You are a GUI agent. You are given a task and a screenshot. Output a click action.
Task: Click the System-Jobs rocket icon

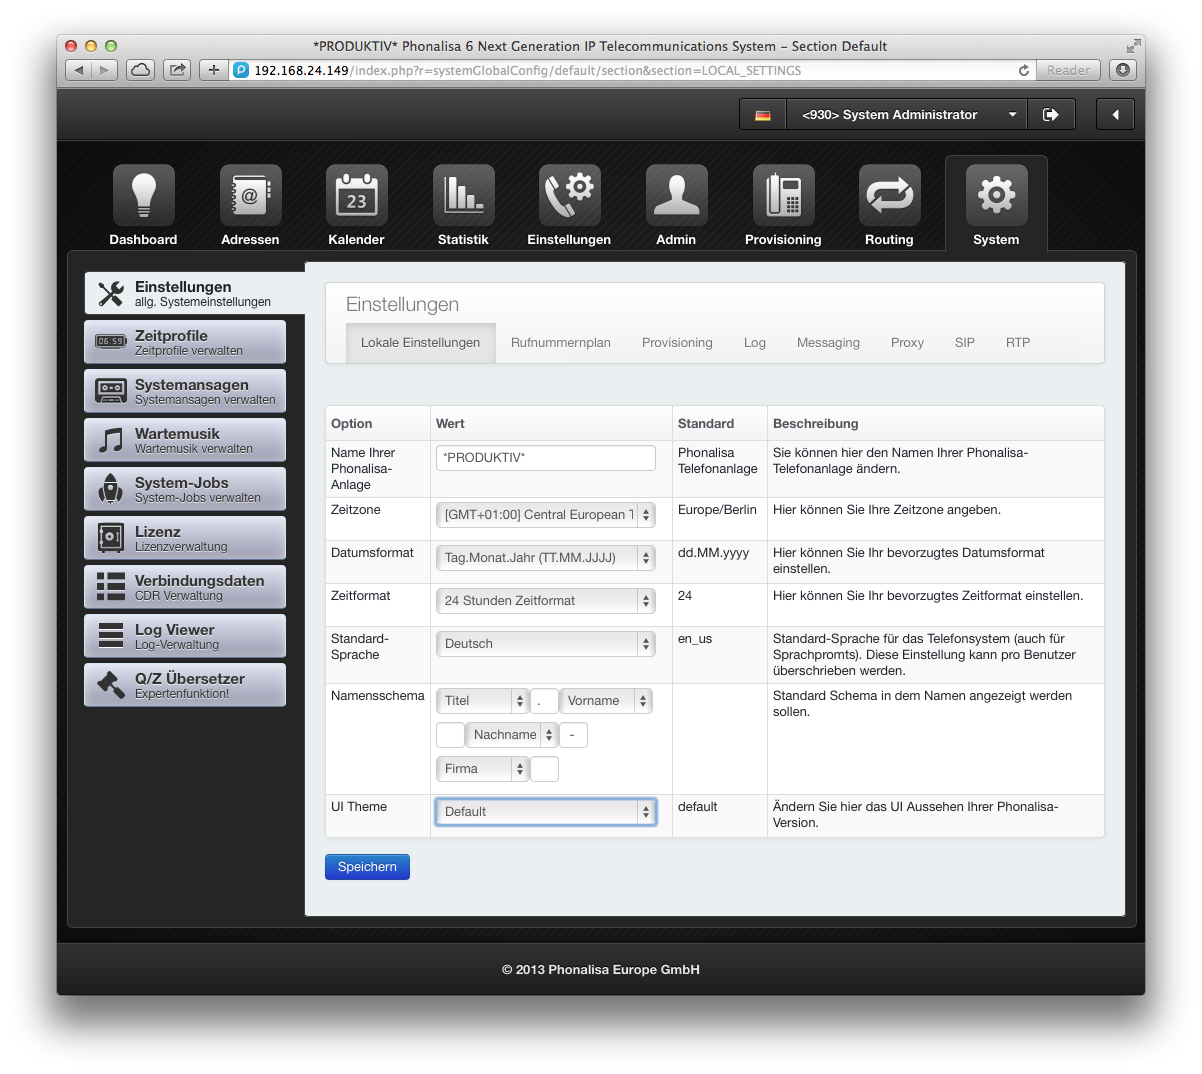coord(110,489)
